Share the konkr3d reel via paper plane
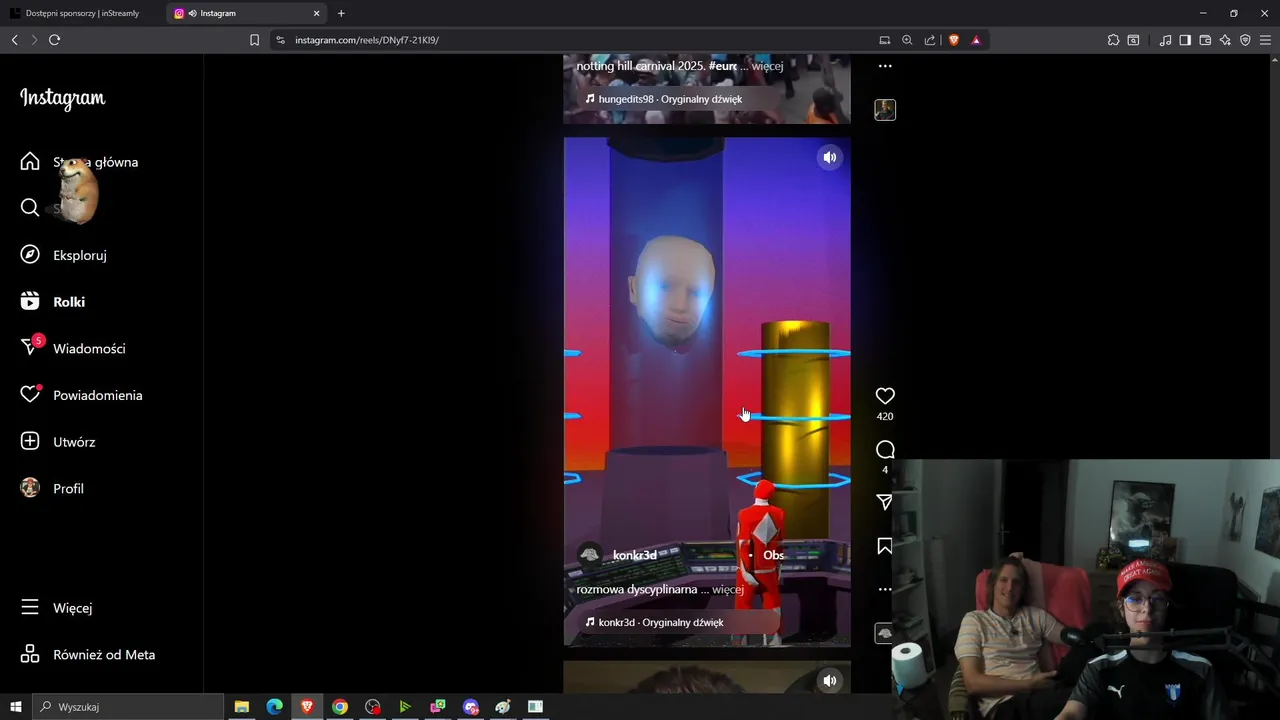Viewport: 1280px width, 720px height. click(885, 502)
